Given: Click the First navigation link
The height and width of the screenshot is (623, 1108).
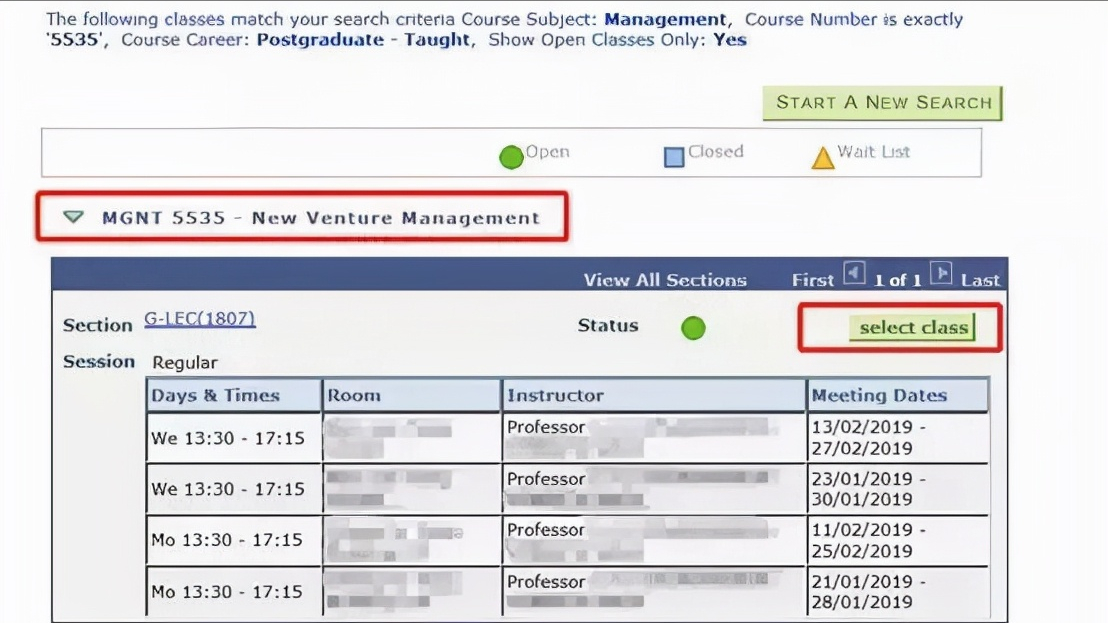Looking at the screenshot, I should [x=813, y=280].
